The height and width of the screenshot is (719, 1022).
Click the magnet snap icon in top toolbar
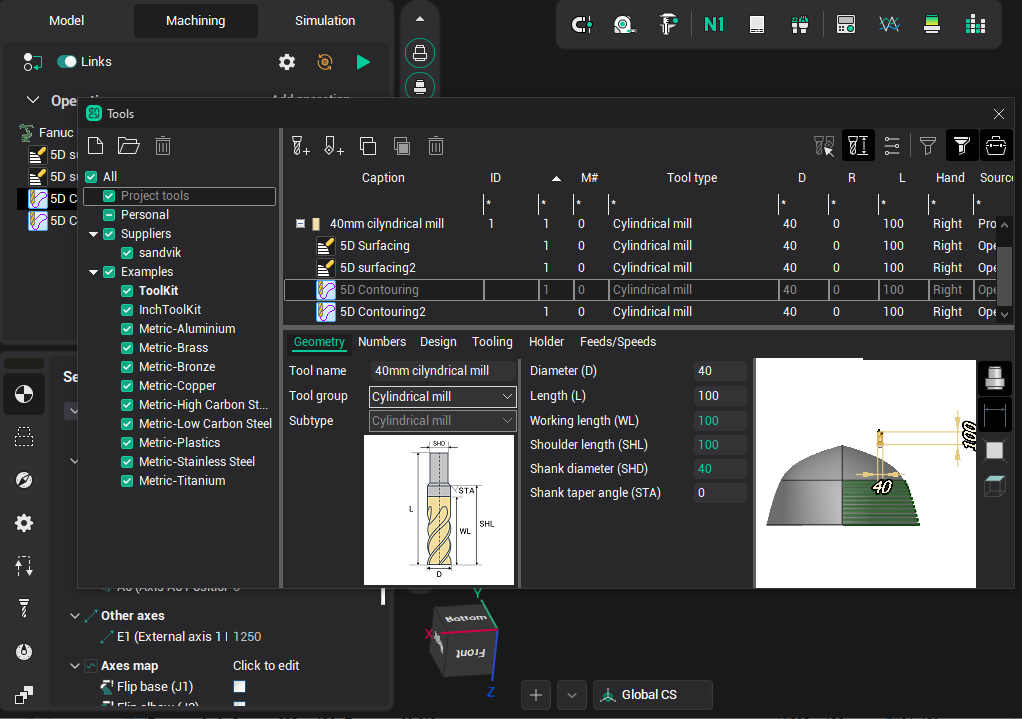[x=581, y=25]
